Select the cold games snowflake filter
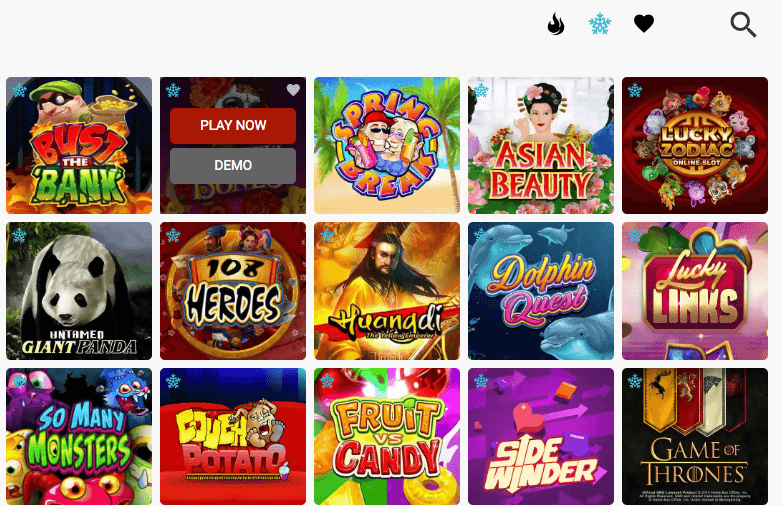The image size is (782, 506). coord(599,23)
